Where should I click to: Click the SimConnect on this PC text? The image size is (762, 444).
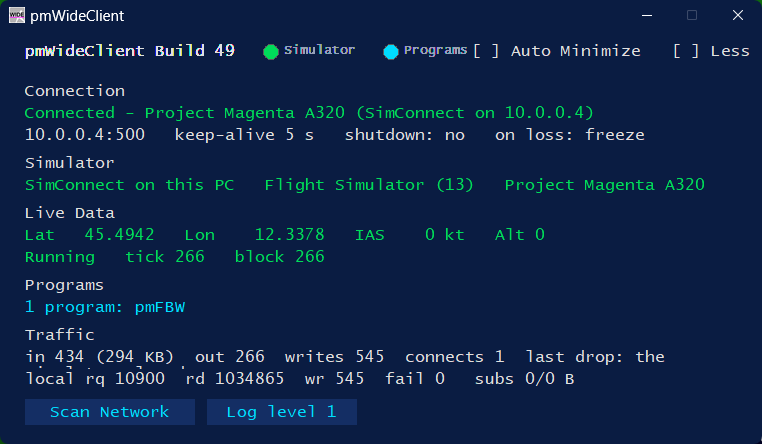129,185
